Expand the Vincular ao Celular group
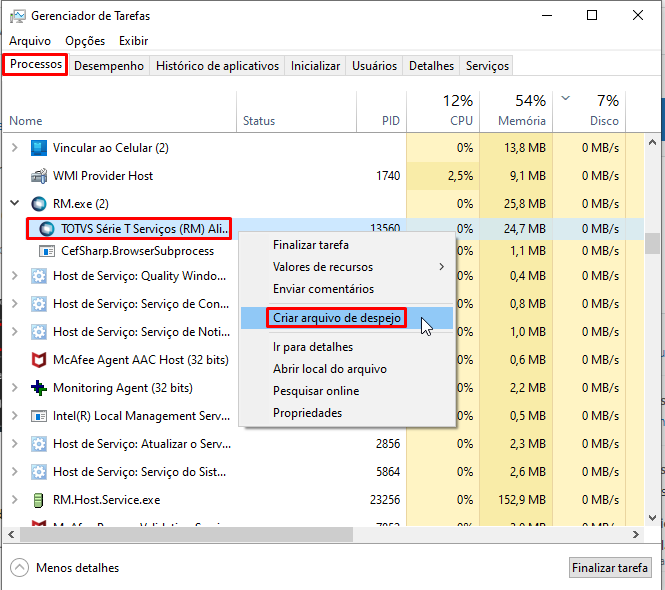The image size is (665, 590). coord(14,147)
